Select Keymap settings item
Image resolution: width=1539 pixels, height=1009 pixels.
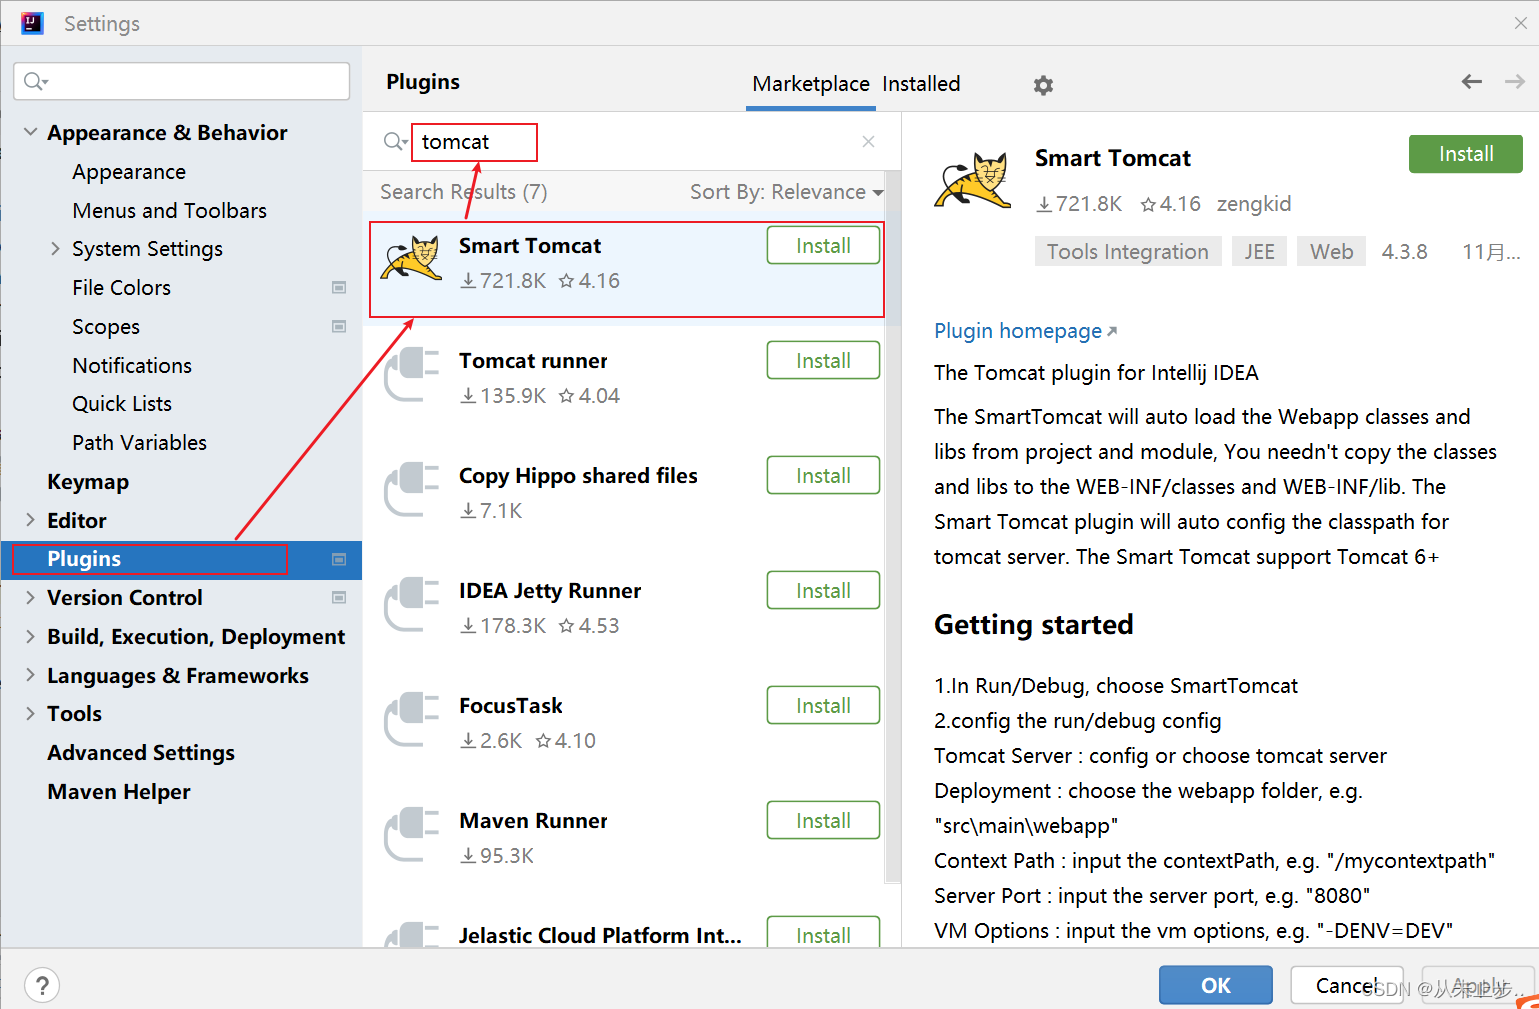88,482
